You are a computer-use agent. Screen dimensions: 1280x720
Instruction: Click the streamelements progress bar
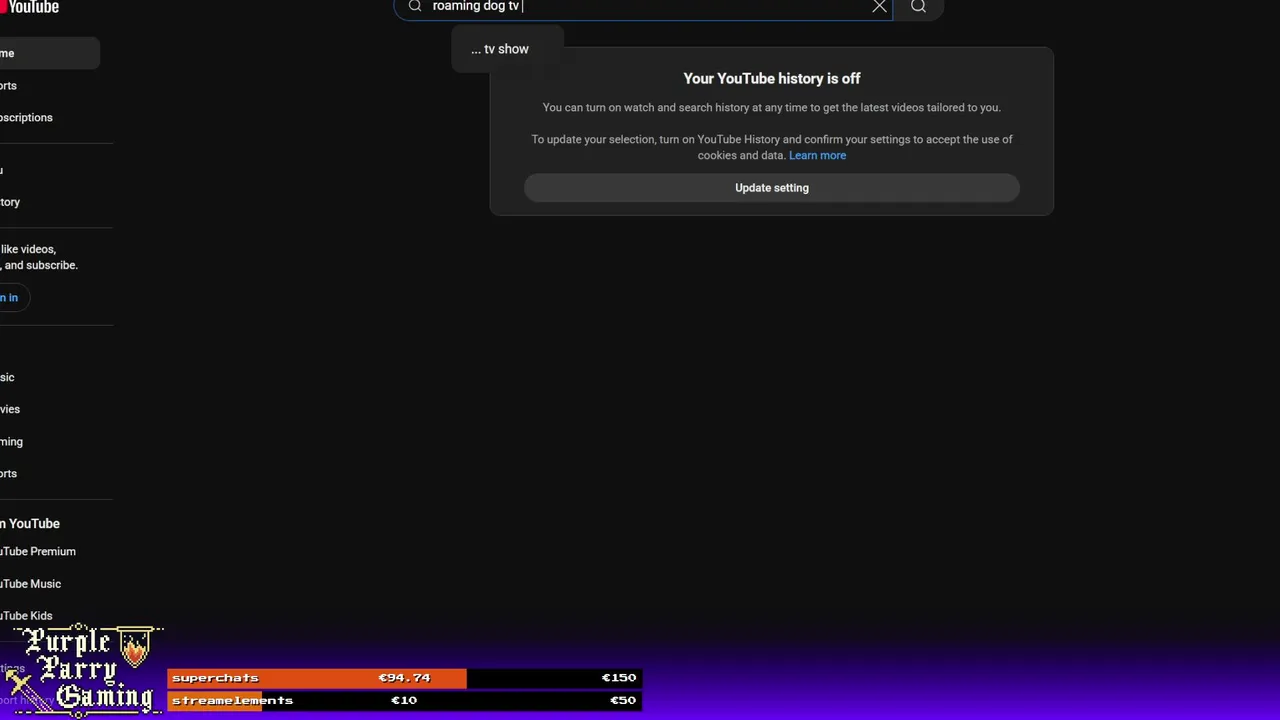tap(404, 700)
